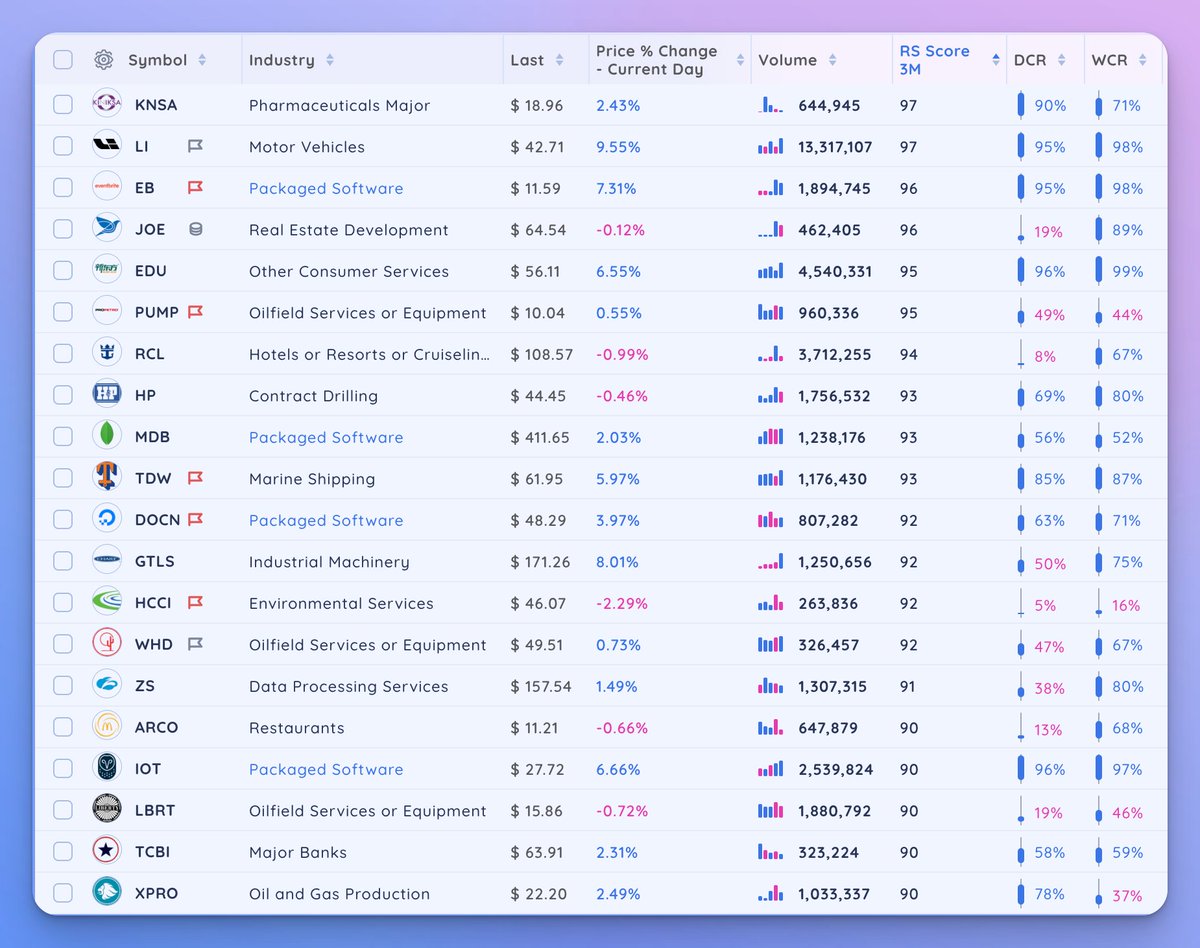The height and width of the screenshot is (948, 1200).
Task: Sort by RS Score 3M arrows
Action: tap(996, 60)
